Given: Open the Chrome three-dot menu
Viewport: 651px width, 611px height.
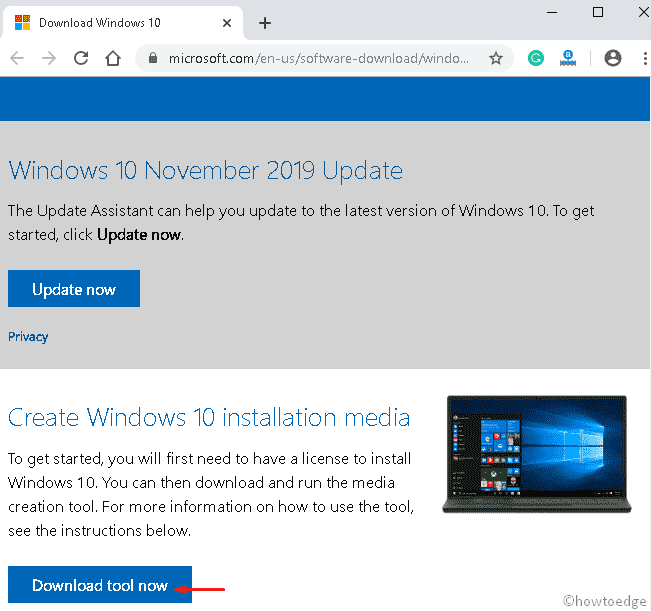Looking at the screenshot, I should click(640, 59).
